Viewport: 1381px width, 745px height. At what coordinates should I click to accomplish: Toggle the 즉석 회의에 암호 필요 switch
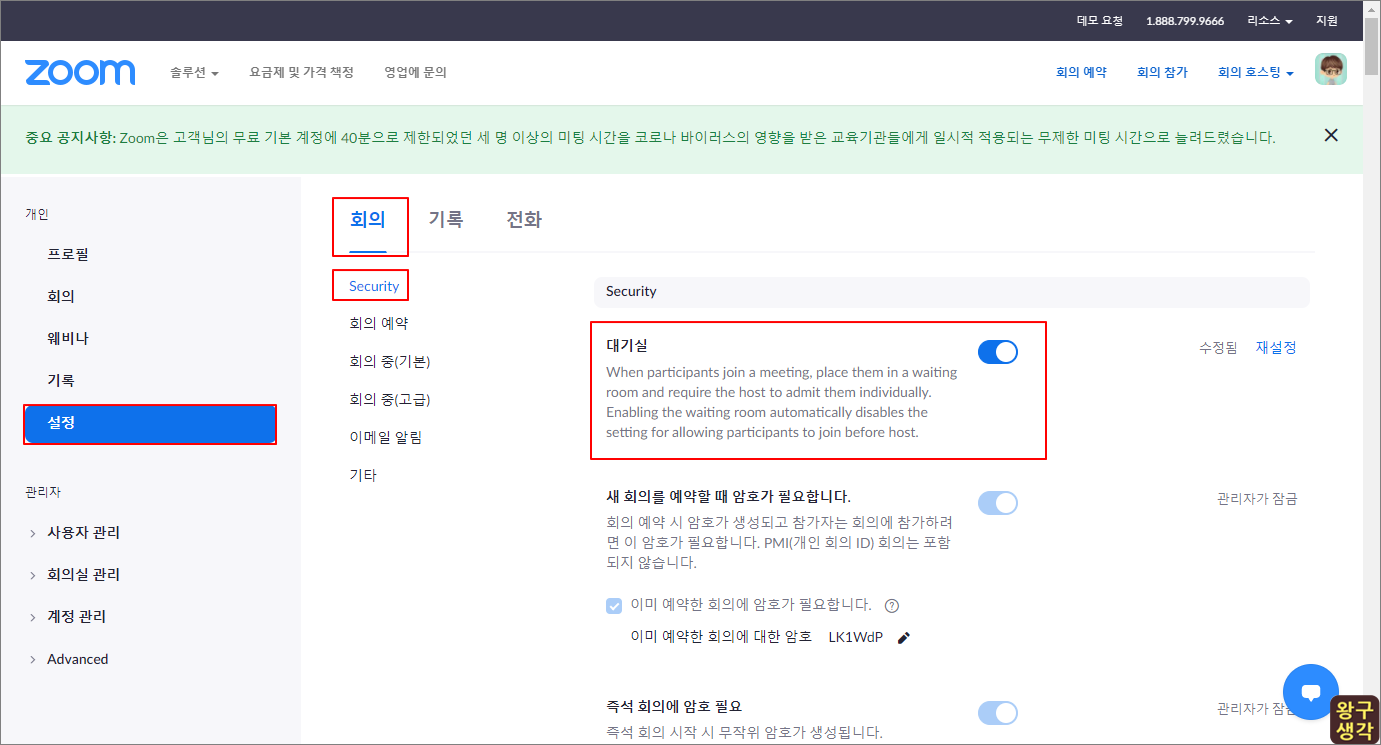point(997,712)
